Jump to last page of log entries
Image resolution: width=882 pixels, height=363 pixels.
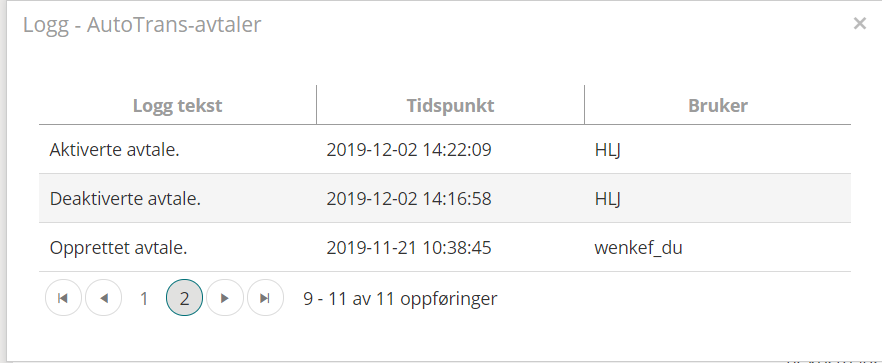click(x=266, y=298)
